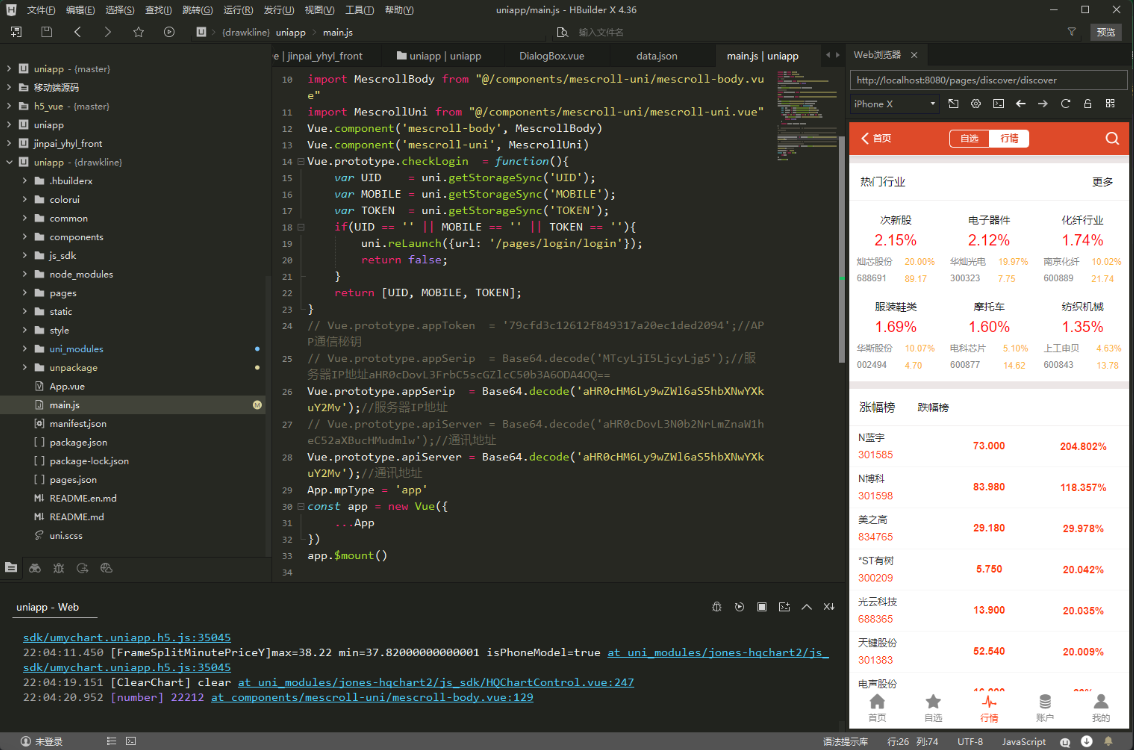Open the browser devtools console icon
This screenshot has width=1134, height=750.
click(x=998, y=103)
